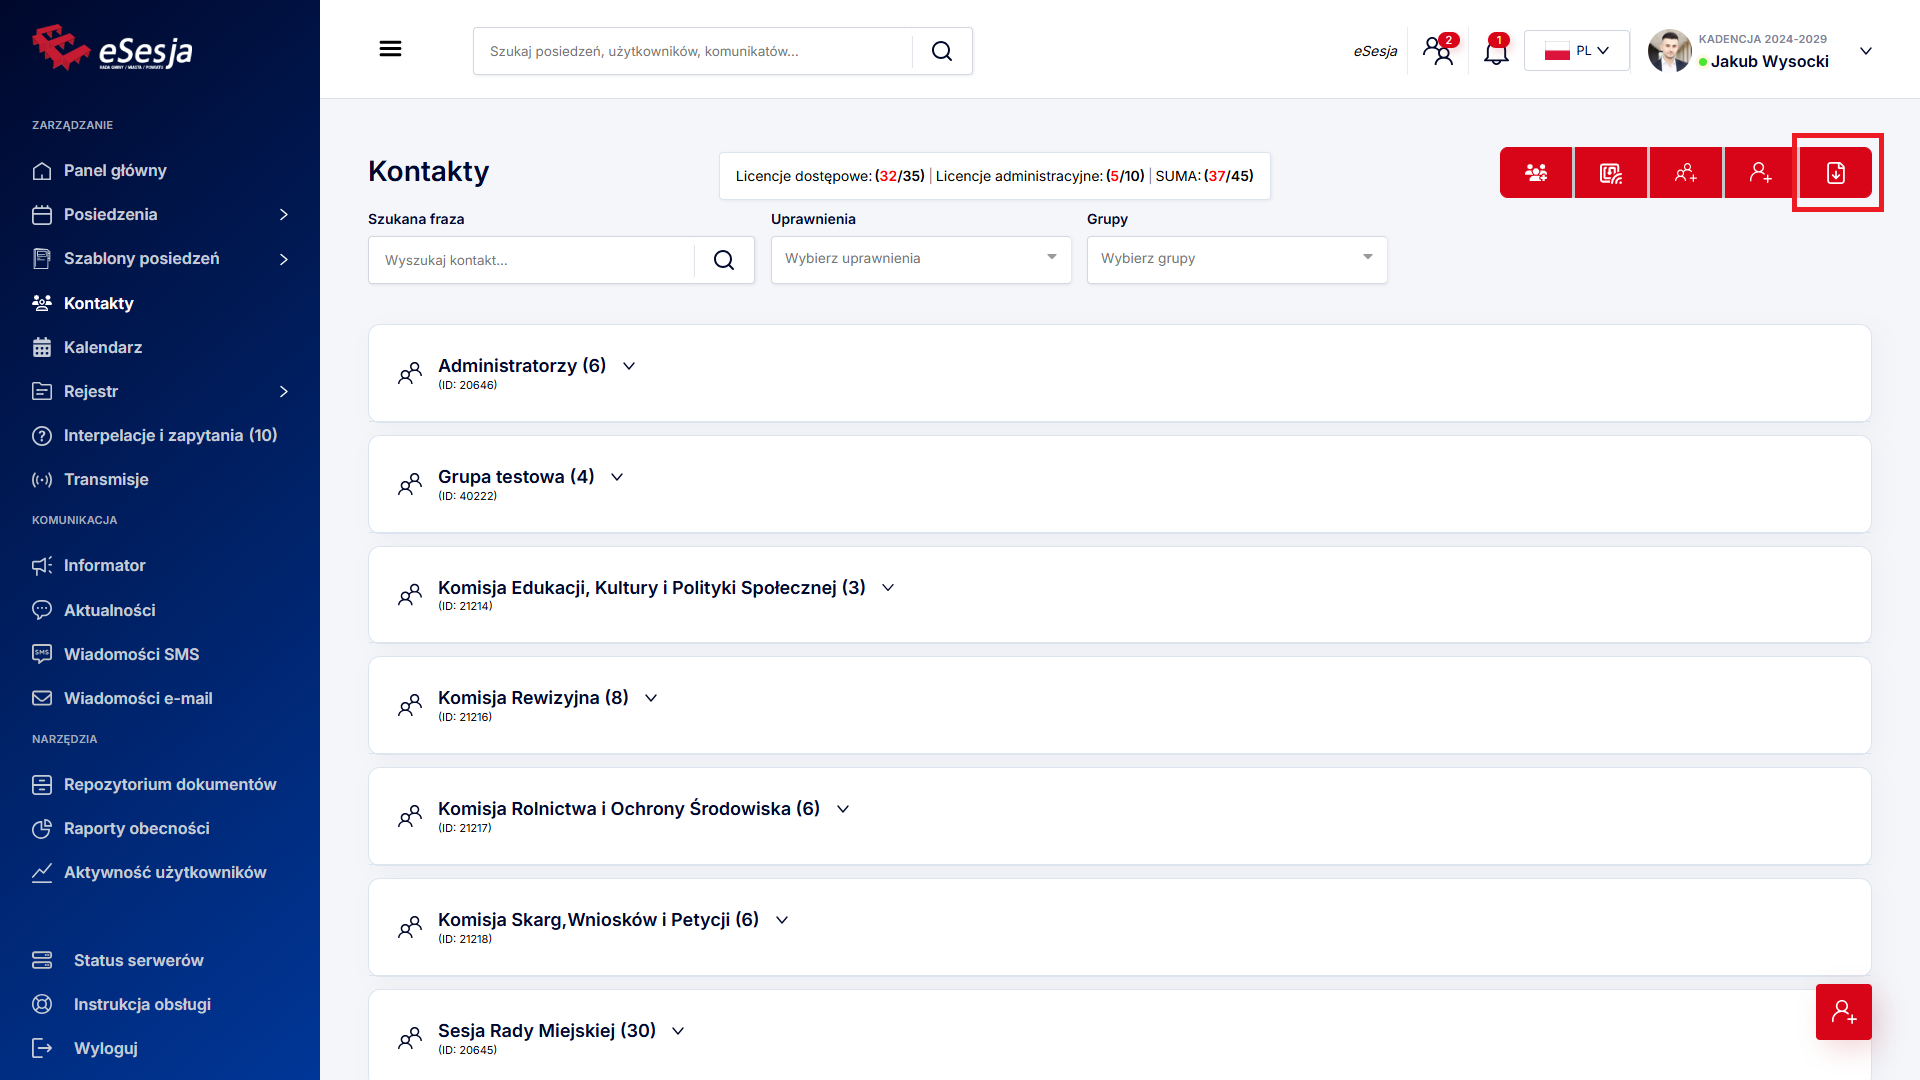Click the contact search magnifier icon

click(724, 260)
